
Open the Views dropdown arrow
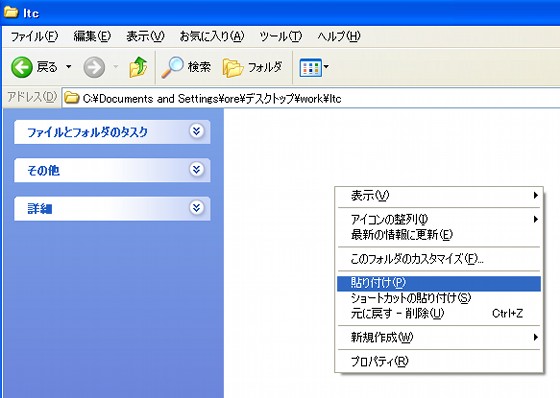pos(326,67)
